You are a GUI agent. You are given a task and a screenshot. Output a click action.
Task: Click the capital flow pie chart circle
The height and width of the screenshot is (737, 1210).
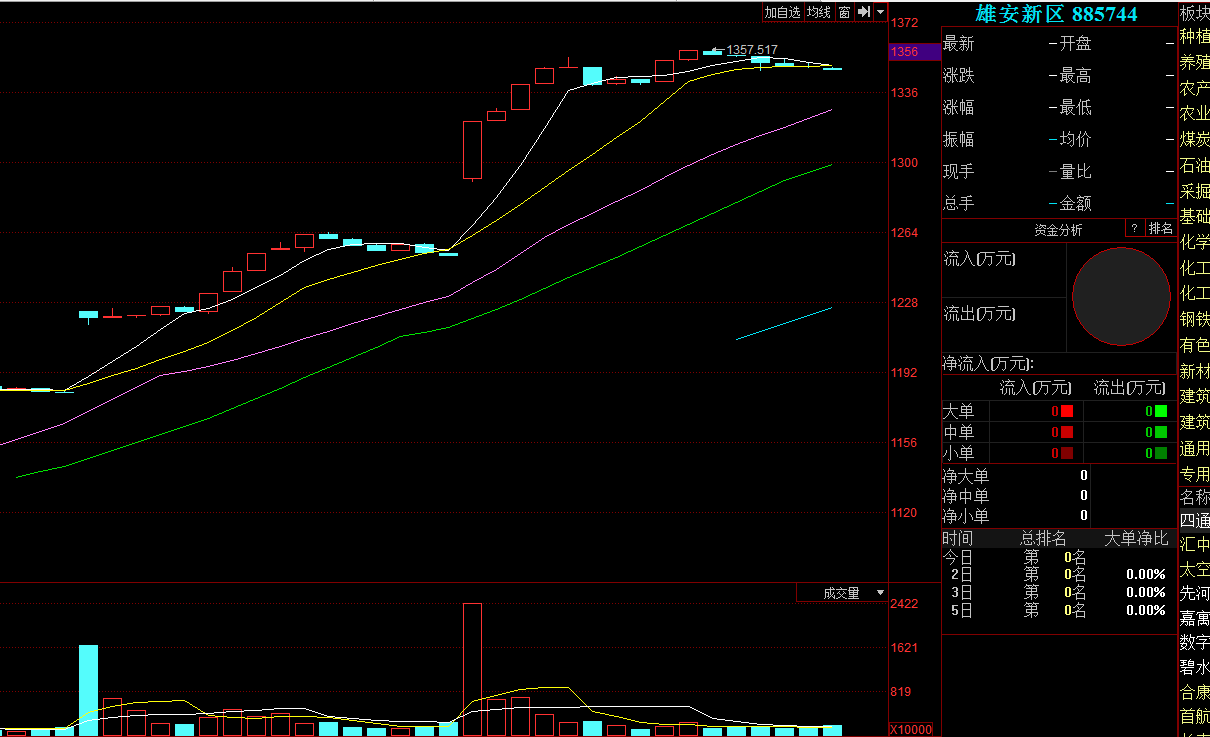click(x=1121, y=296)
